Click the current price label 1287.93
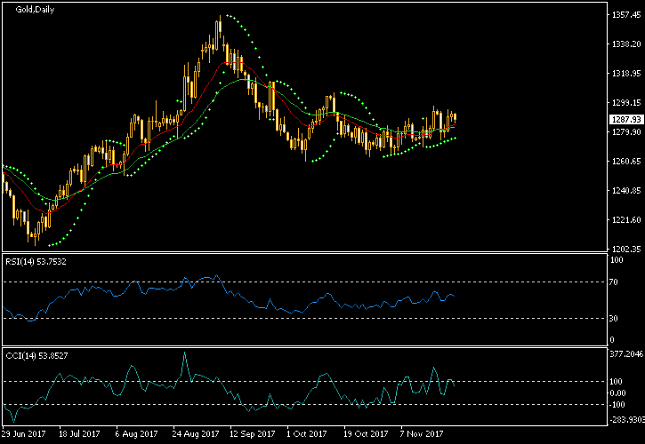The width and height of the screenshot is (645, 444). tap(626, 119)
